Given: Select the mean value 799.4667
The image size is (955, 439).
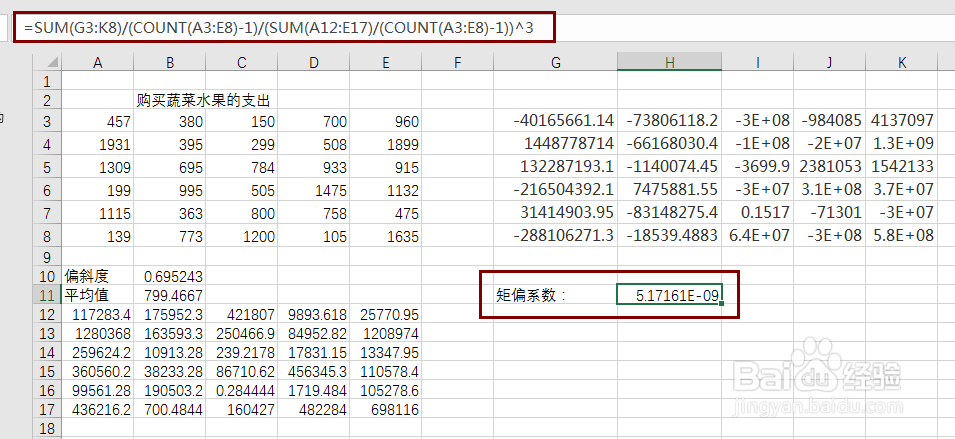Looking at the screenshot, I should pos(170,295).
